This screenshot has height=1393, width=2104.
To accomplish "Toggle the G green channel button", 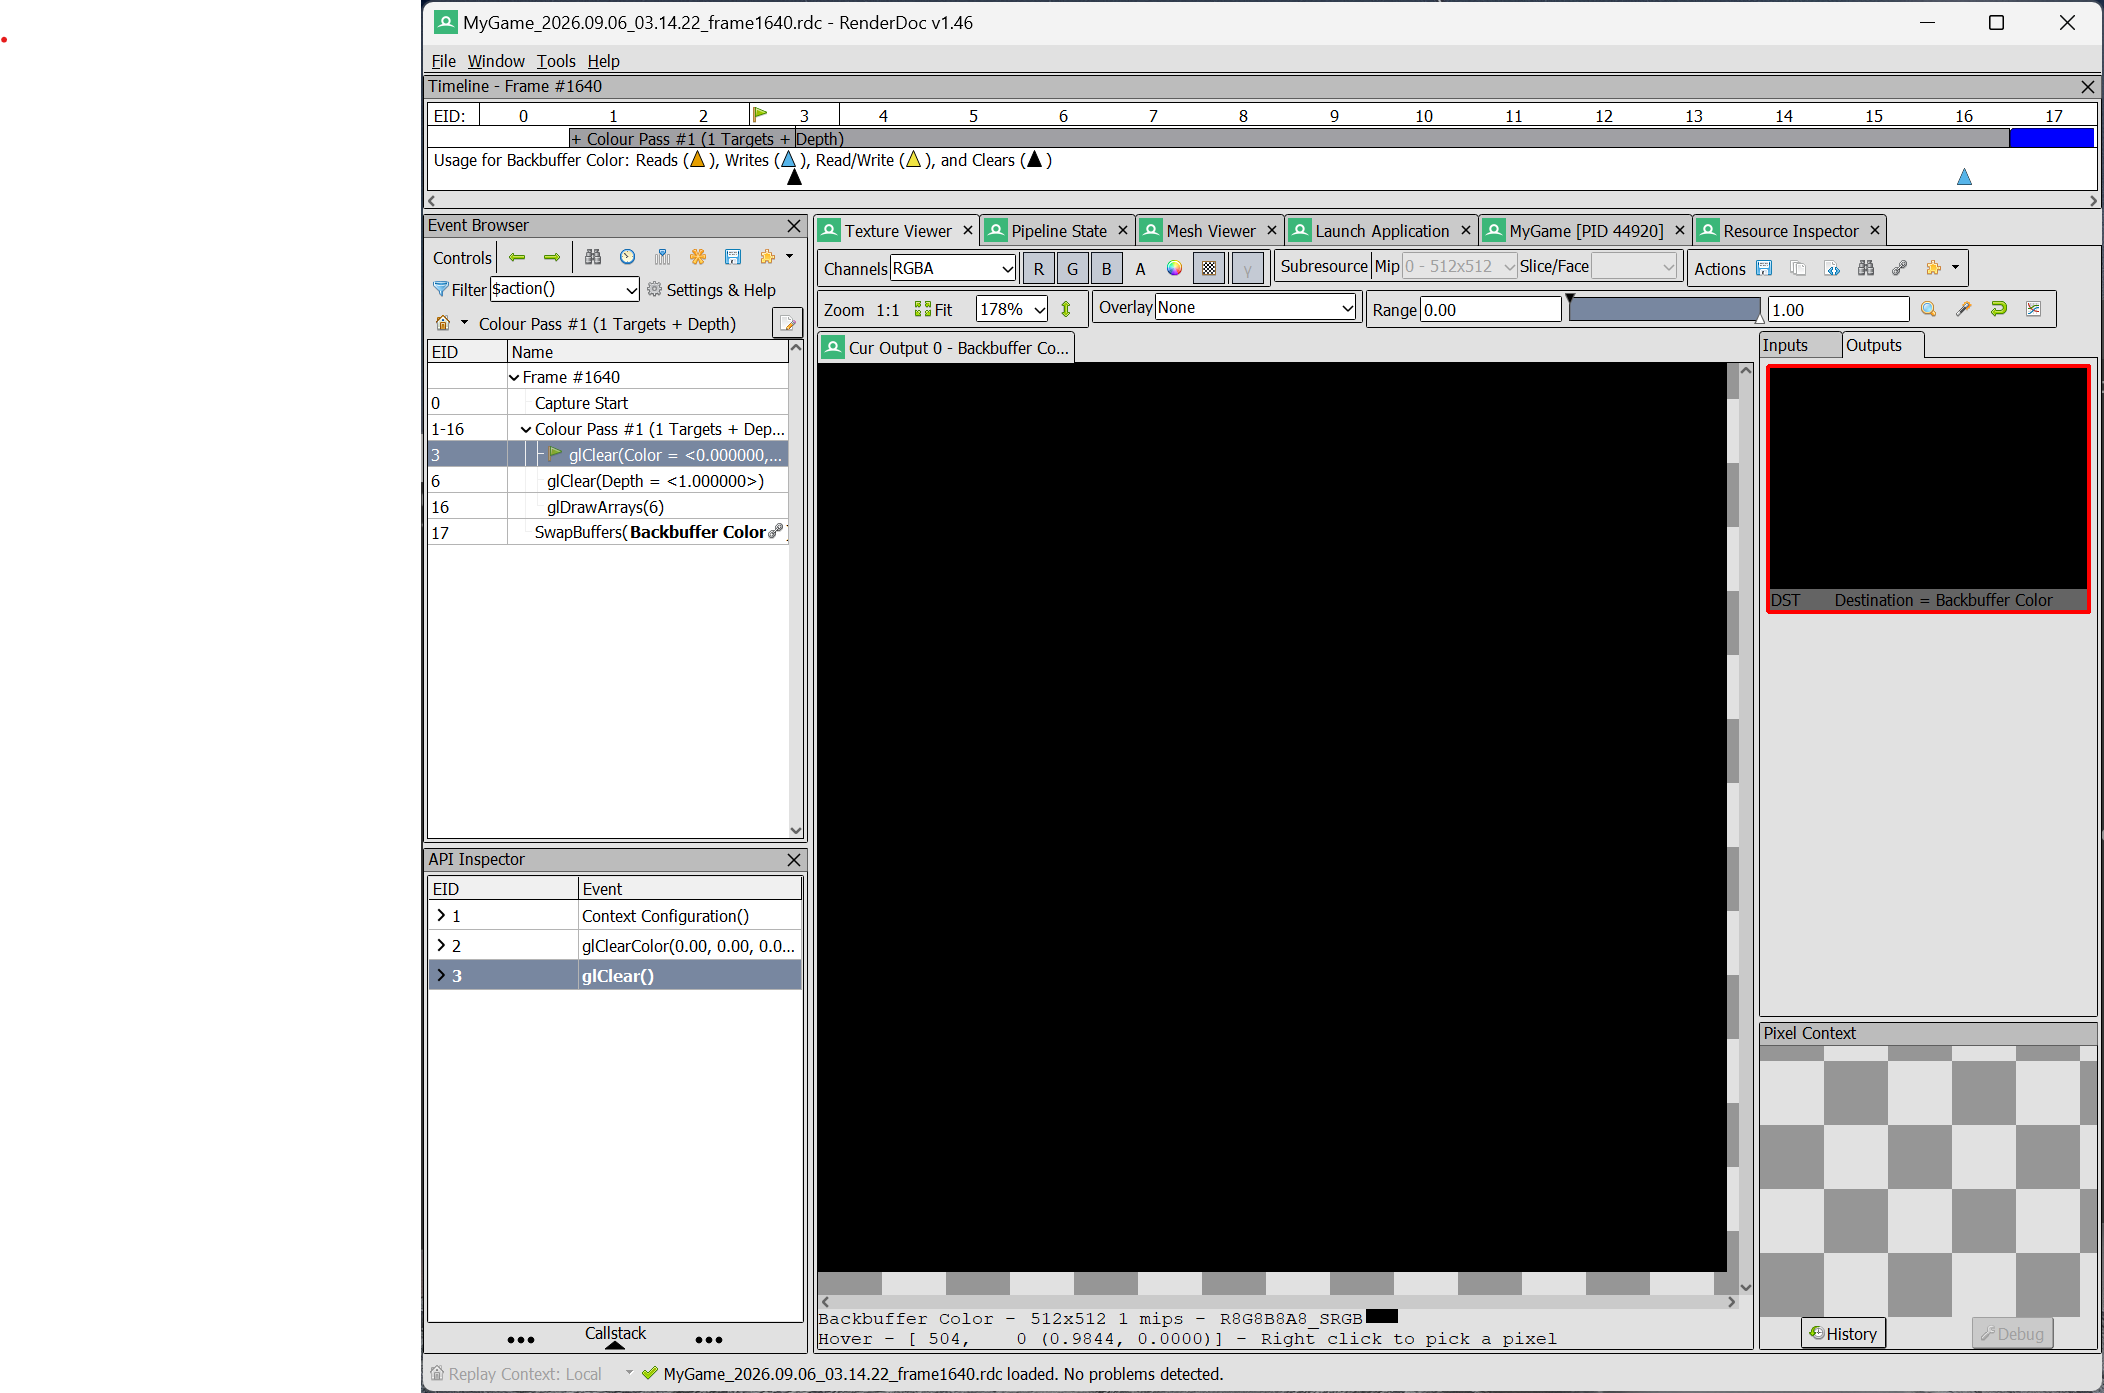I will tap(1073, 268).
